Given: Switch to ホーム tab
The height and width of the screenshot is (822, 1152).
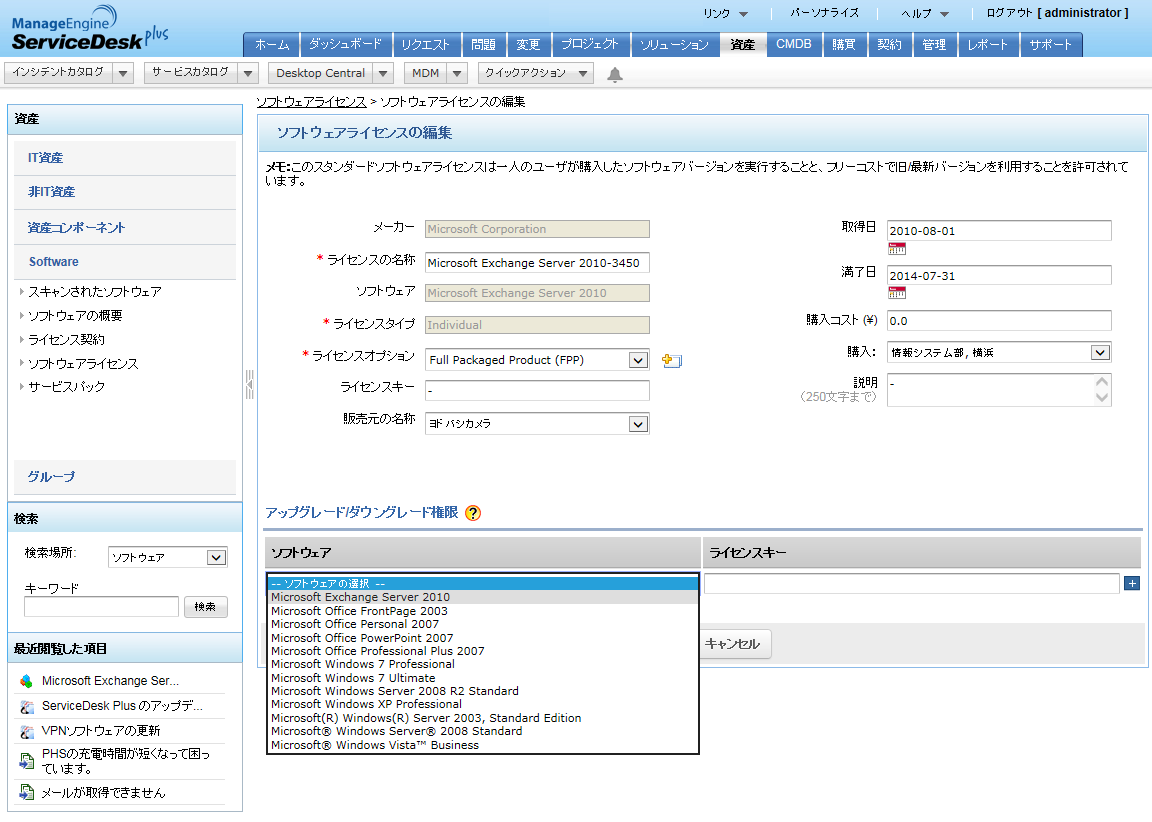Looking at the screenshot, I should click(272, 45).
